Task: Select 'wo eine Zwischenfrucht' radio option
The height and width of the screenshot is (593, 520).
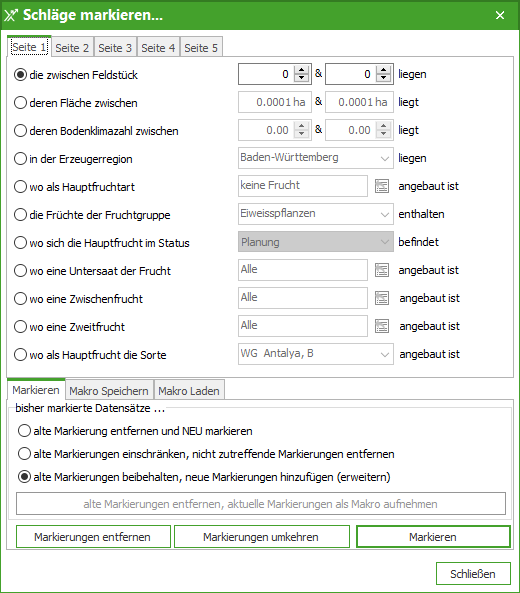Action: 20,298
